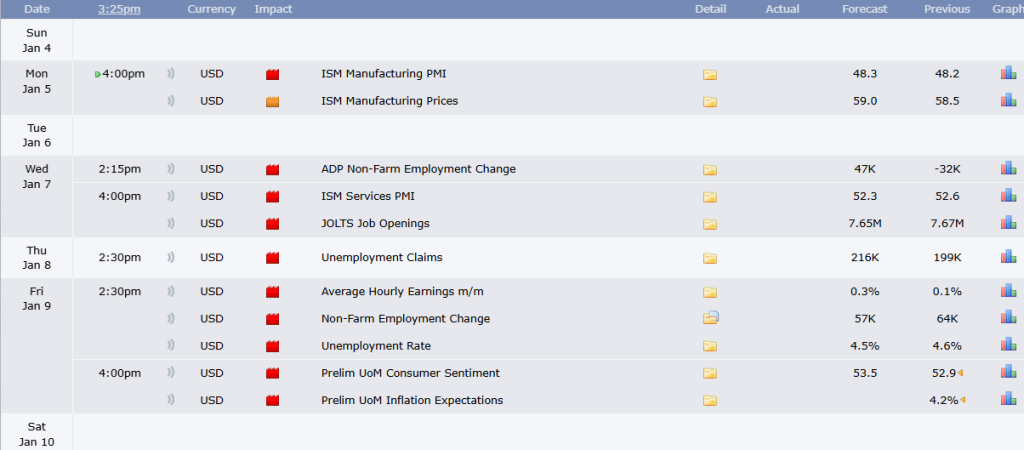Image resolution: width=1024 pixels, height=450 pixels.
Task: Open the JOLTS Job Openings event name
Action: (x=375, y=223)
